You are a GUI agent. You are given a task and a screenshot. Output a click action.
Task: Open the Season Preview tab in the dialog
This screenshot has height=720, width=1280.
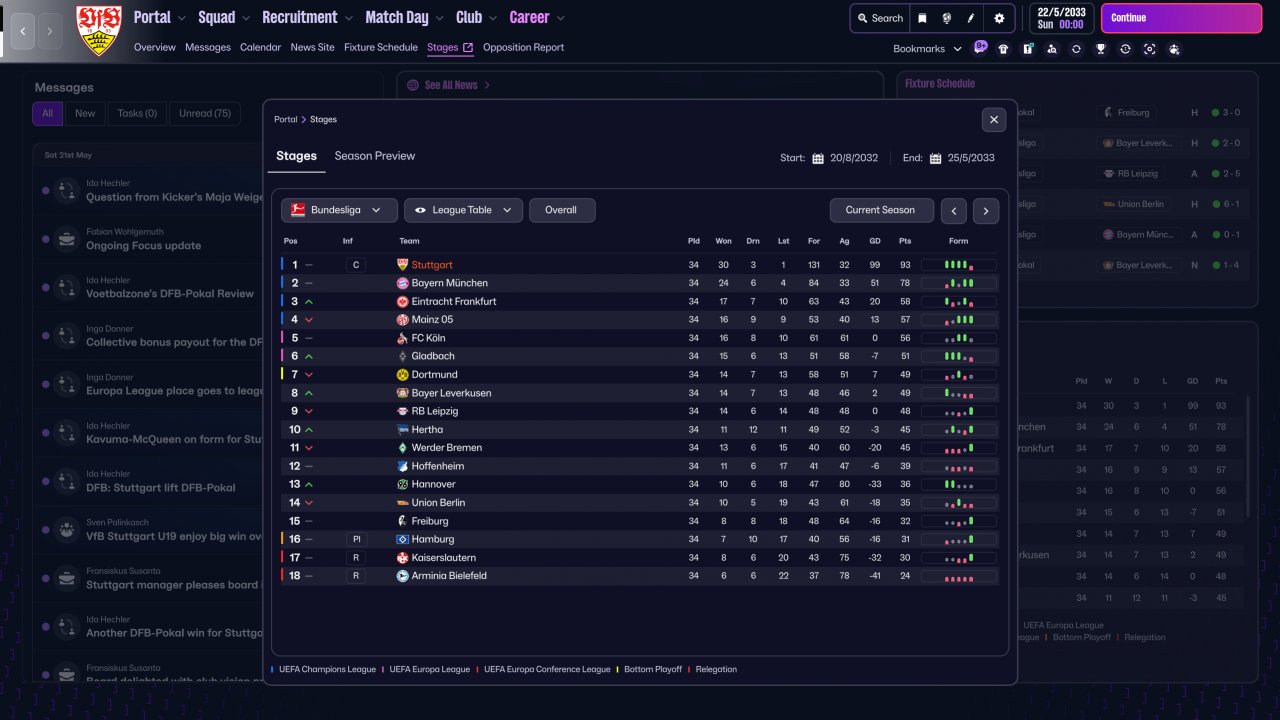pyautogui.click(x=374, y=156)
